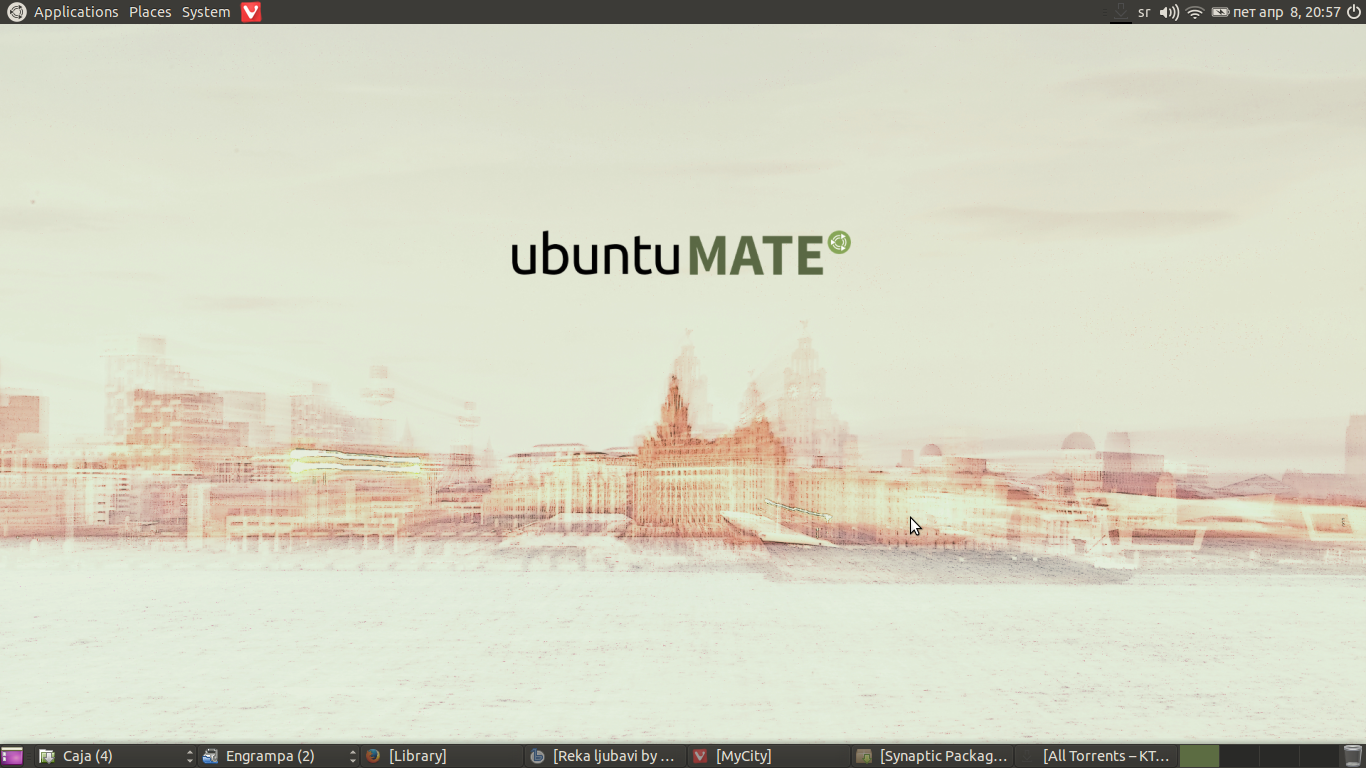Open the Applications menu

[76, 12]
